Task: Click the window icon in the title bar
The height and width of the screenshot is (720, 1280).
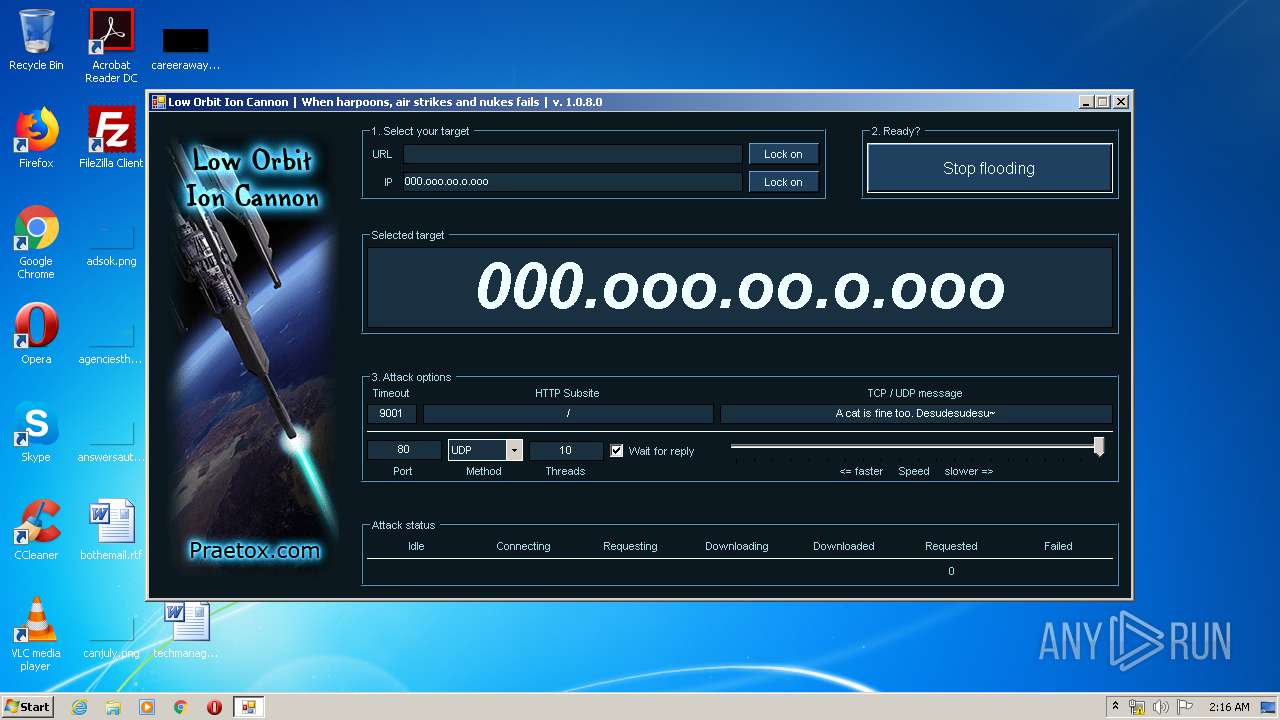Action: tap(158, 102)
